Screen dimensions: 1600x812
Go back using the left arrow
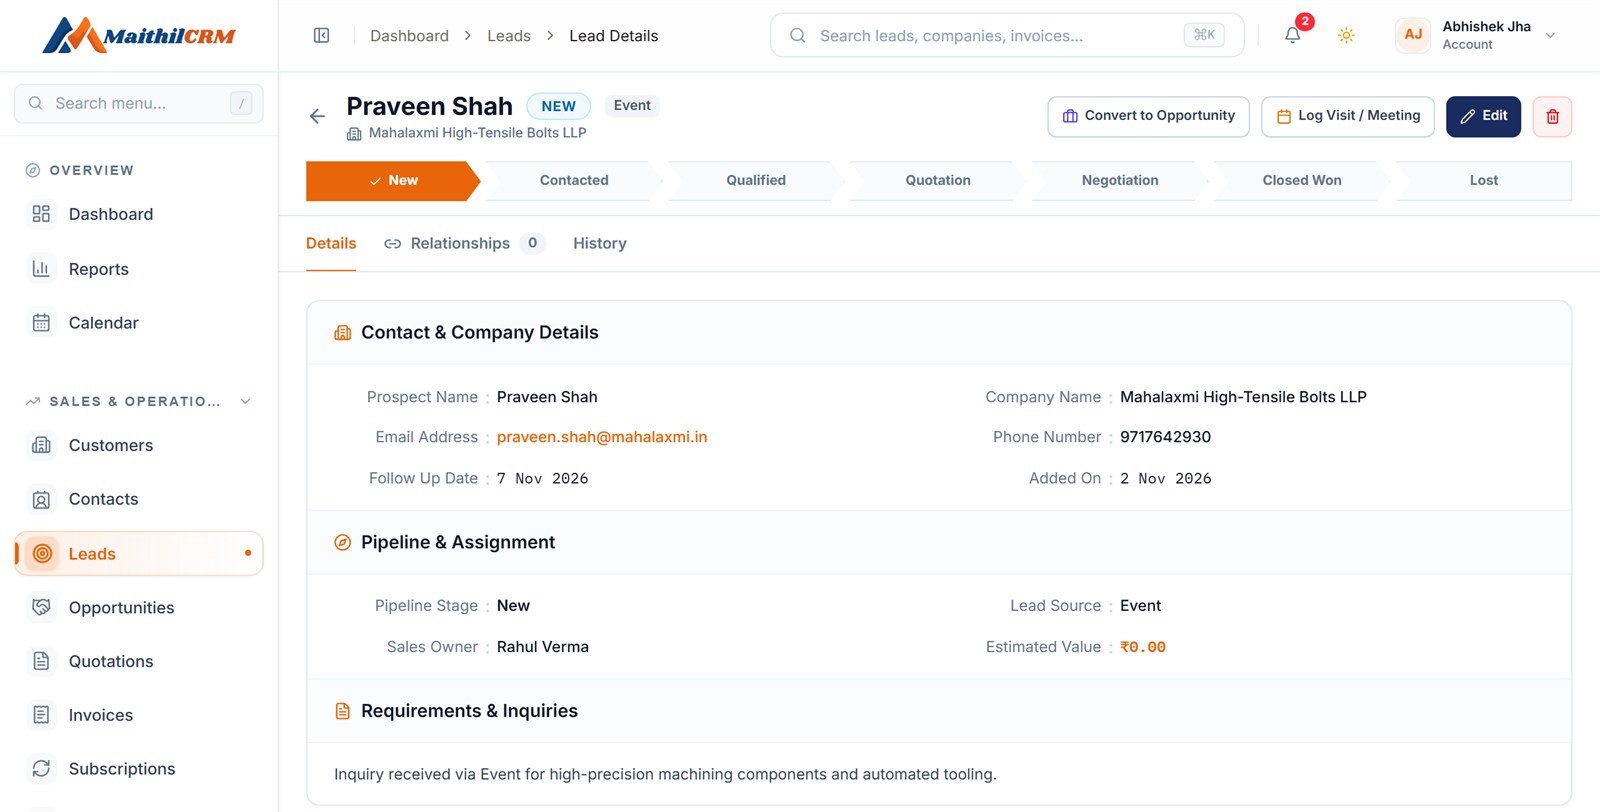point(318,117)
